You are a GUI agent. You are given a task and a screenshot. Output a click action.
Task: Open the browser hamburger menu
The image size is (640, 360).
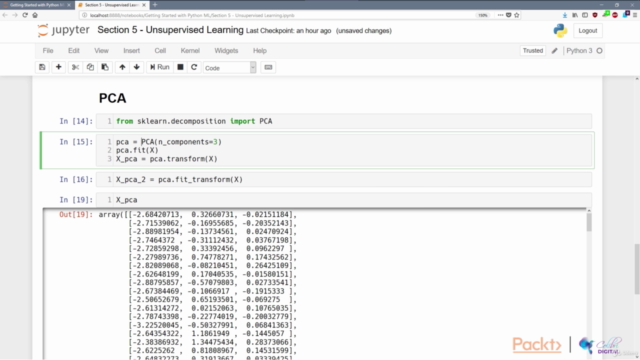coord(635,15)
